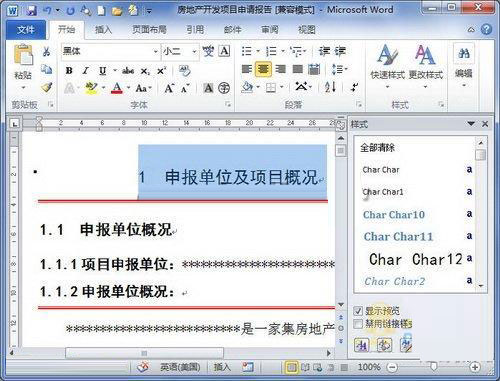The height and width of the screenshot is (381, 500).
Task: Toggle Show/Hide paragraph marks
Action: [354, 87]
